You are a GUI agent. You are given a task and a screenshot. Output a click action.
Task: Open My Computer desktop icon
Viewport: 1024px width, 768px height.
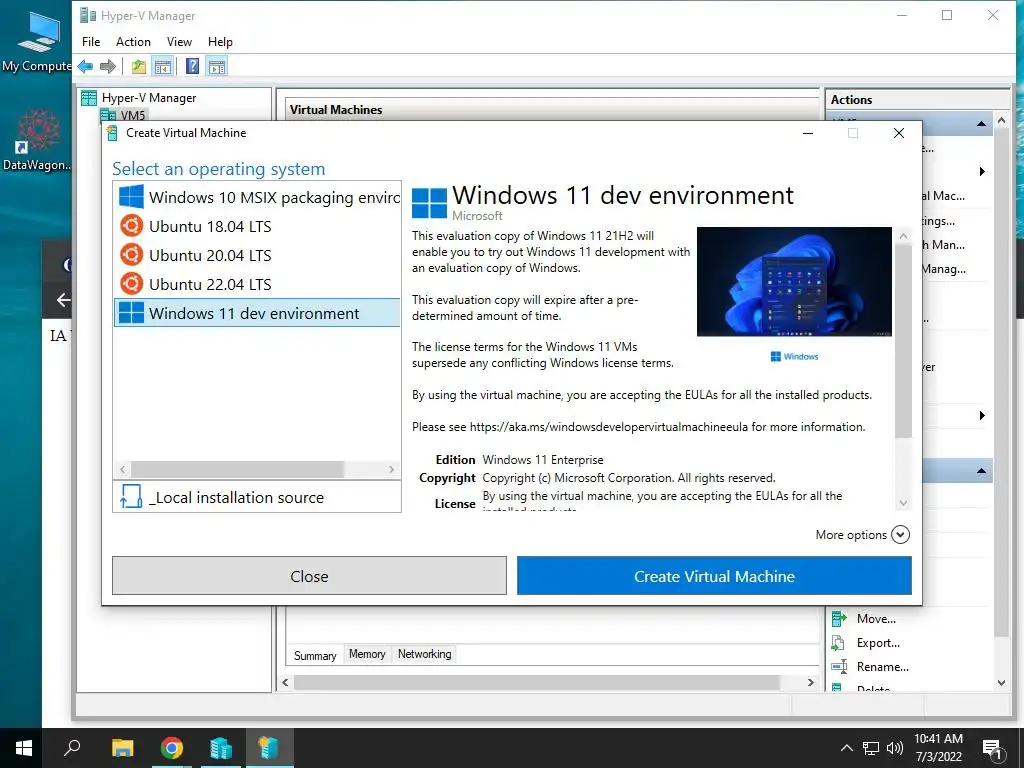[x=37, y=42]
